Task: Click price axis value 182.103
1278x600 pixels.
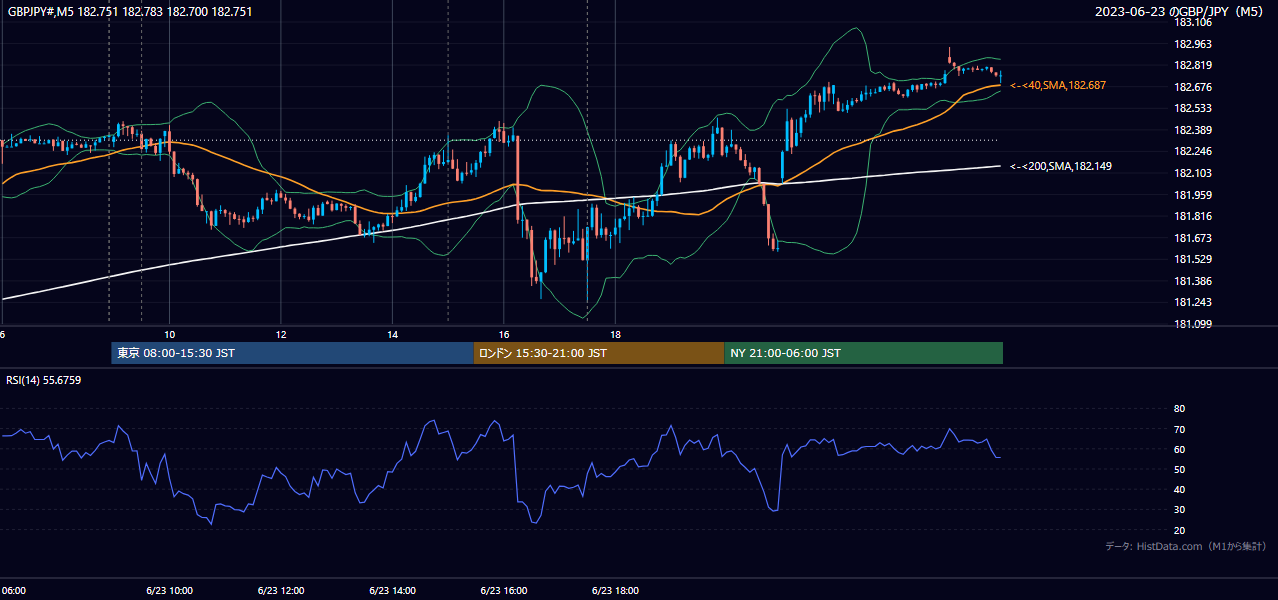Action: [1192, 173]
